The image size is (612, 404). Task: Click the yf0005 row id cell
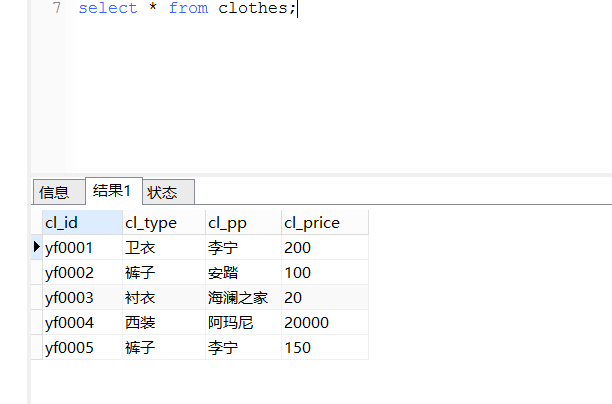coord(82,347)
